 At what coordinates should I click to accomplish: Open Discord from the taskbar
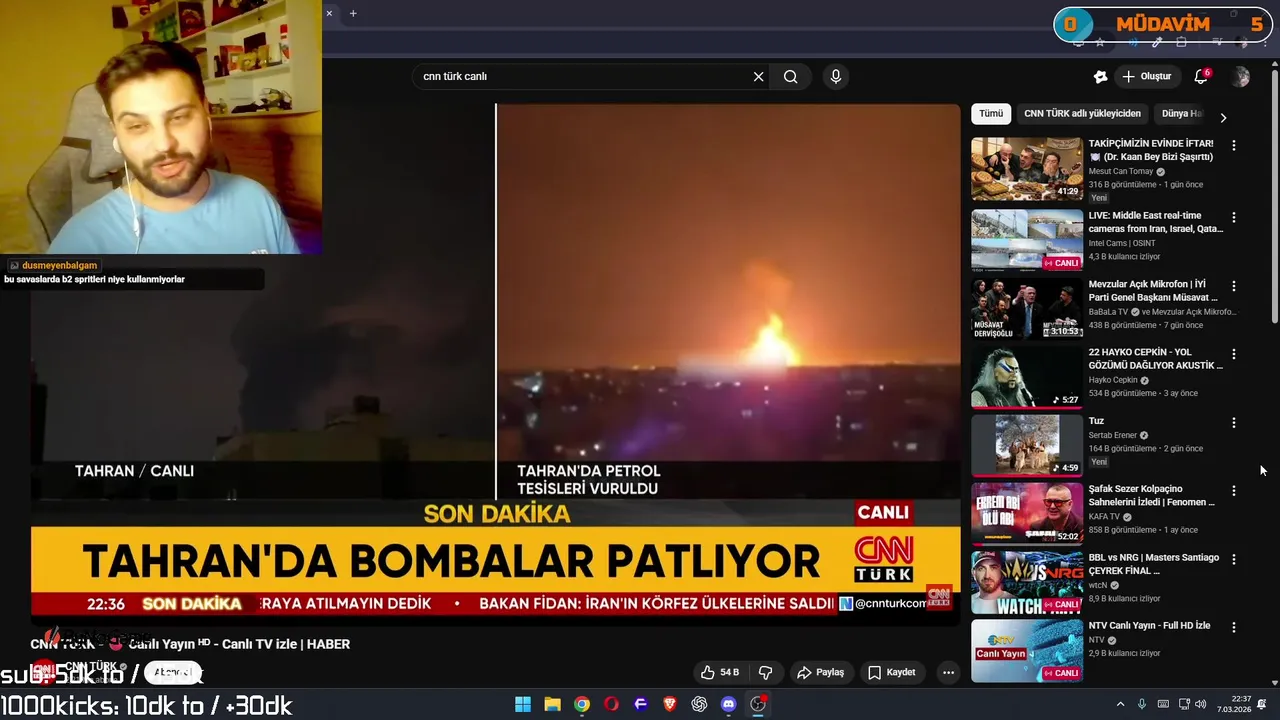(728, 704)
